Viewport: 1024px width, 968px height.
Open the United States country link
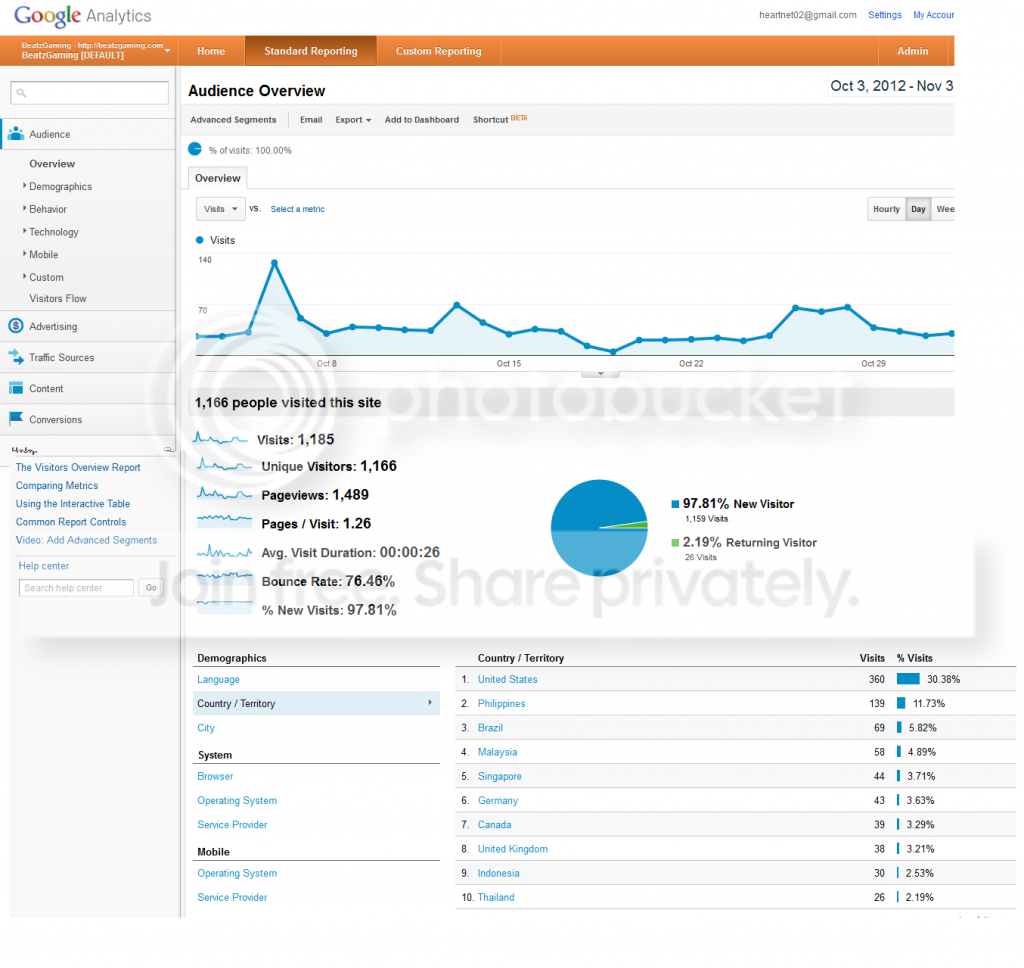(x=507, y=679)
